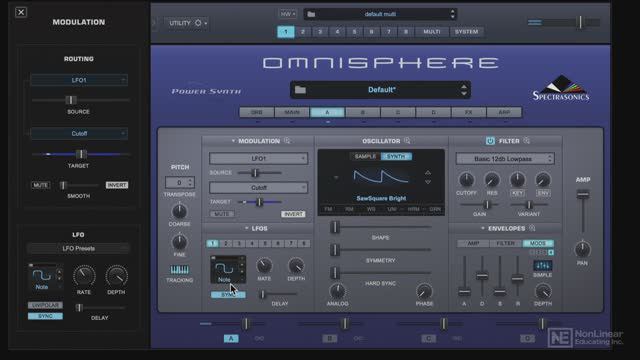Click the filter Cutoff knob
This screenshot has width=640, height=360.
point(466,180)
